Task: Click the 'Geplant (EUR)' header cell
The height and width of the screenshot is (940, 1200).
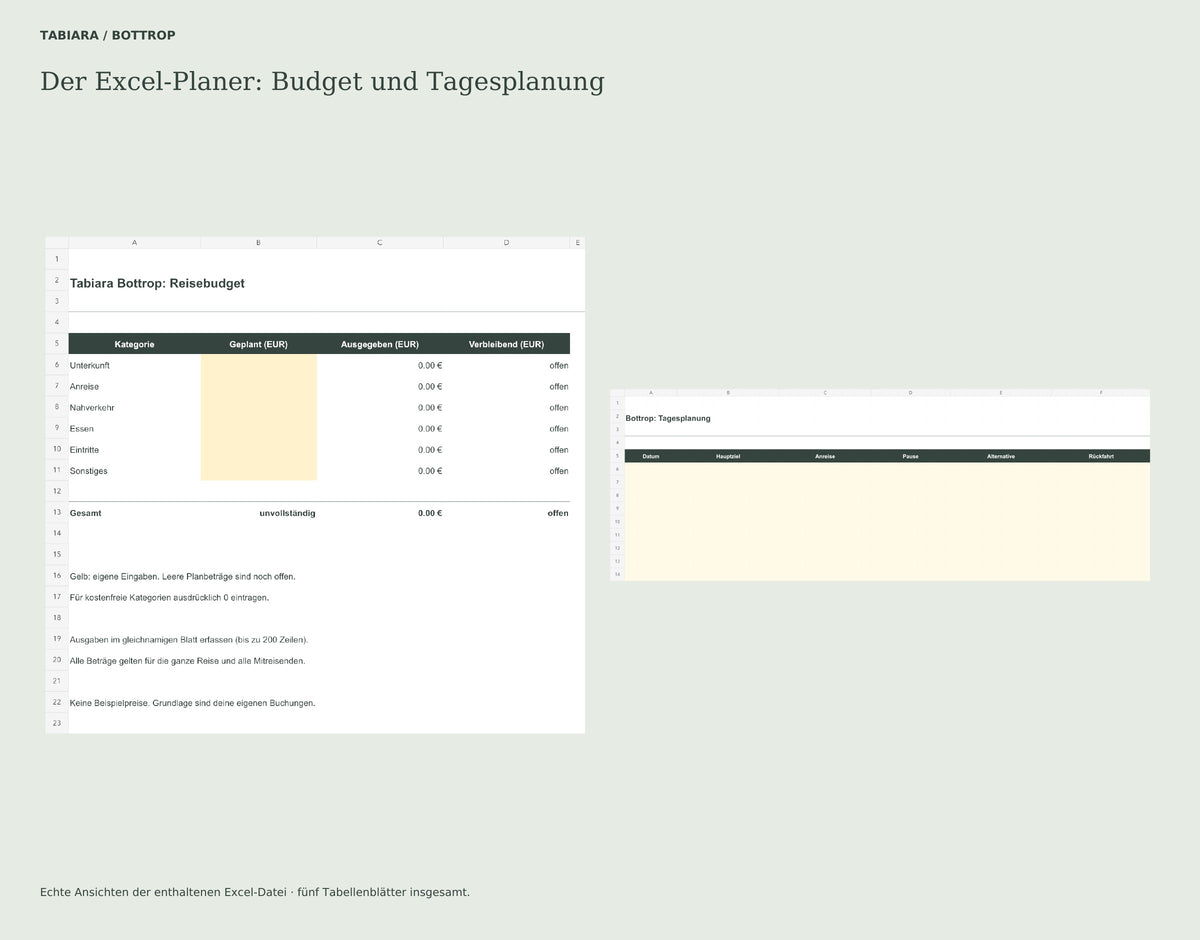Action: [x=258, y=344]
